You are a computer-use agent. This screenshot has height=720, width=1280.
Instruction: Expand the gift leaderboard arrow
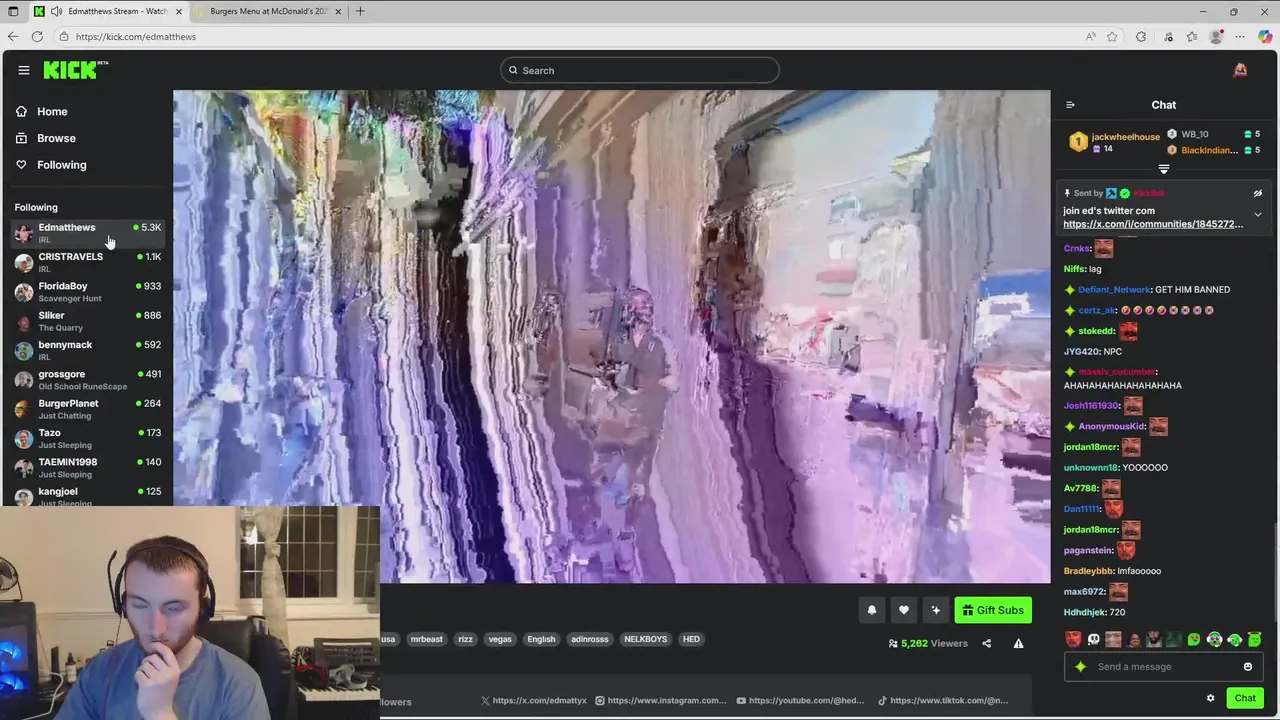tap(1163, 169)
